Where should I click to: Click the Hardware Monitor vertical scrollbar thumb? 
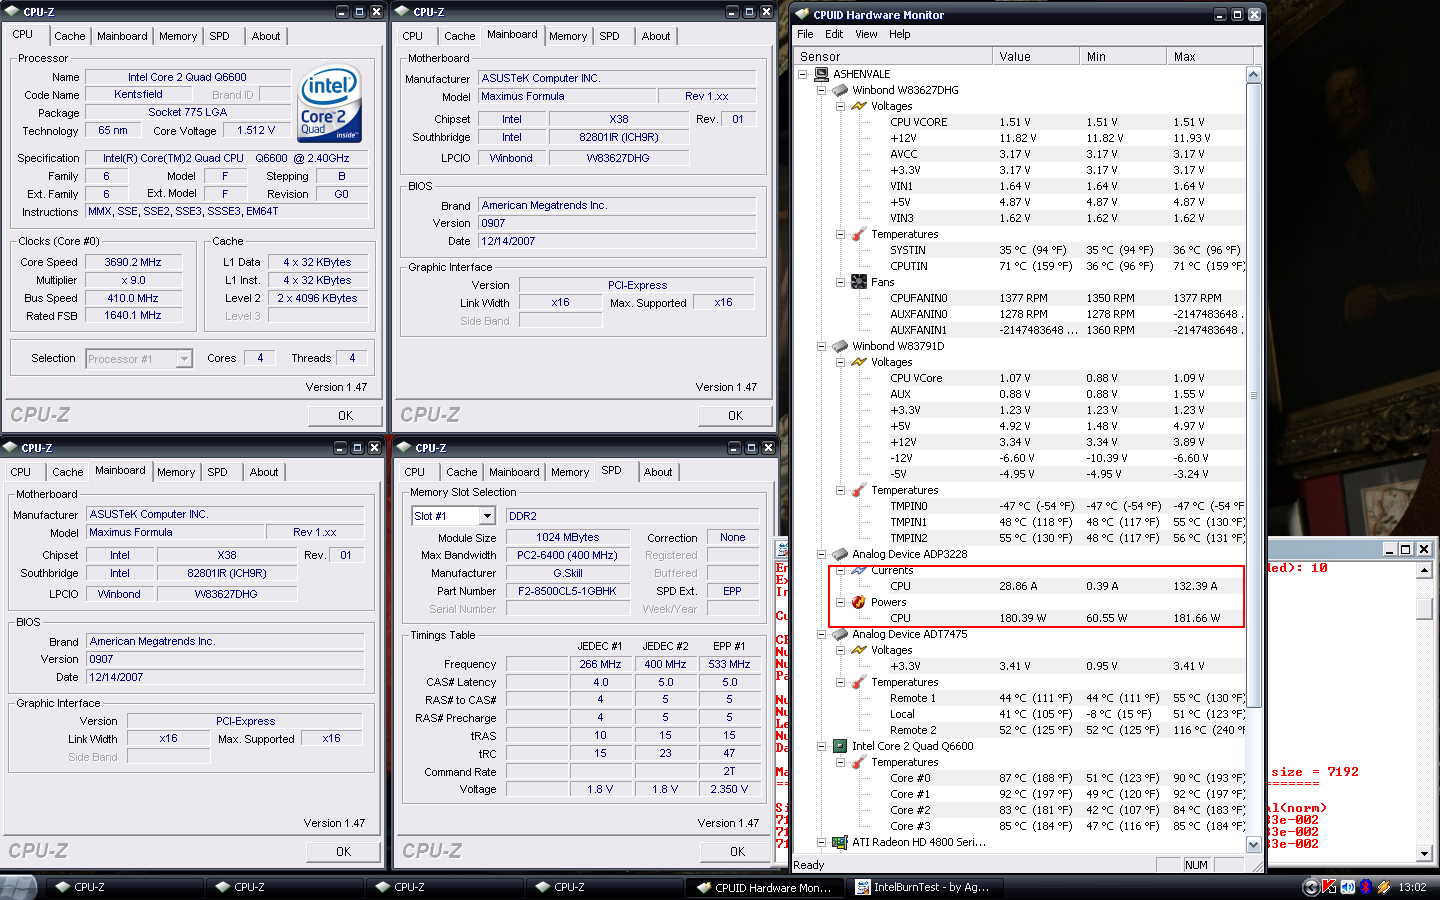tap(1254, 395)
